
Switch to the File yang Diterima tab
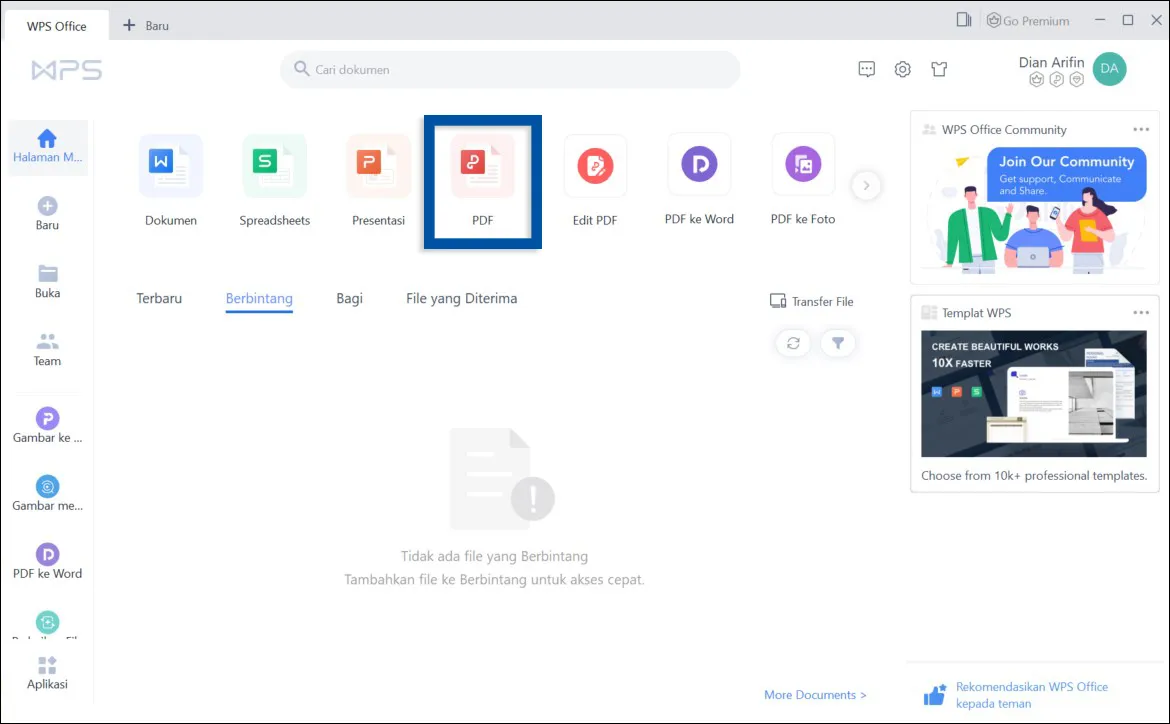click(x=461, y=298)
